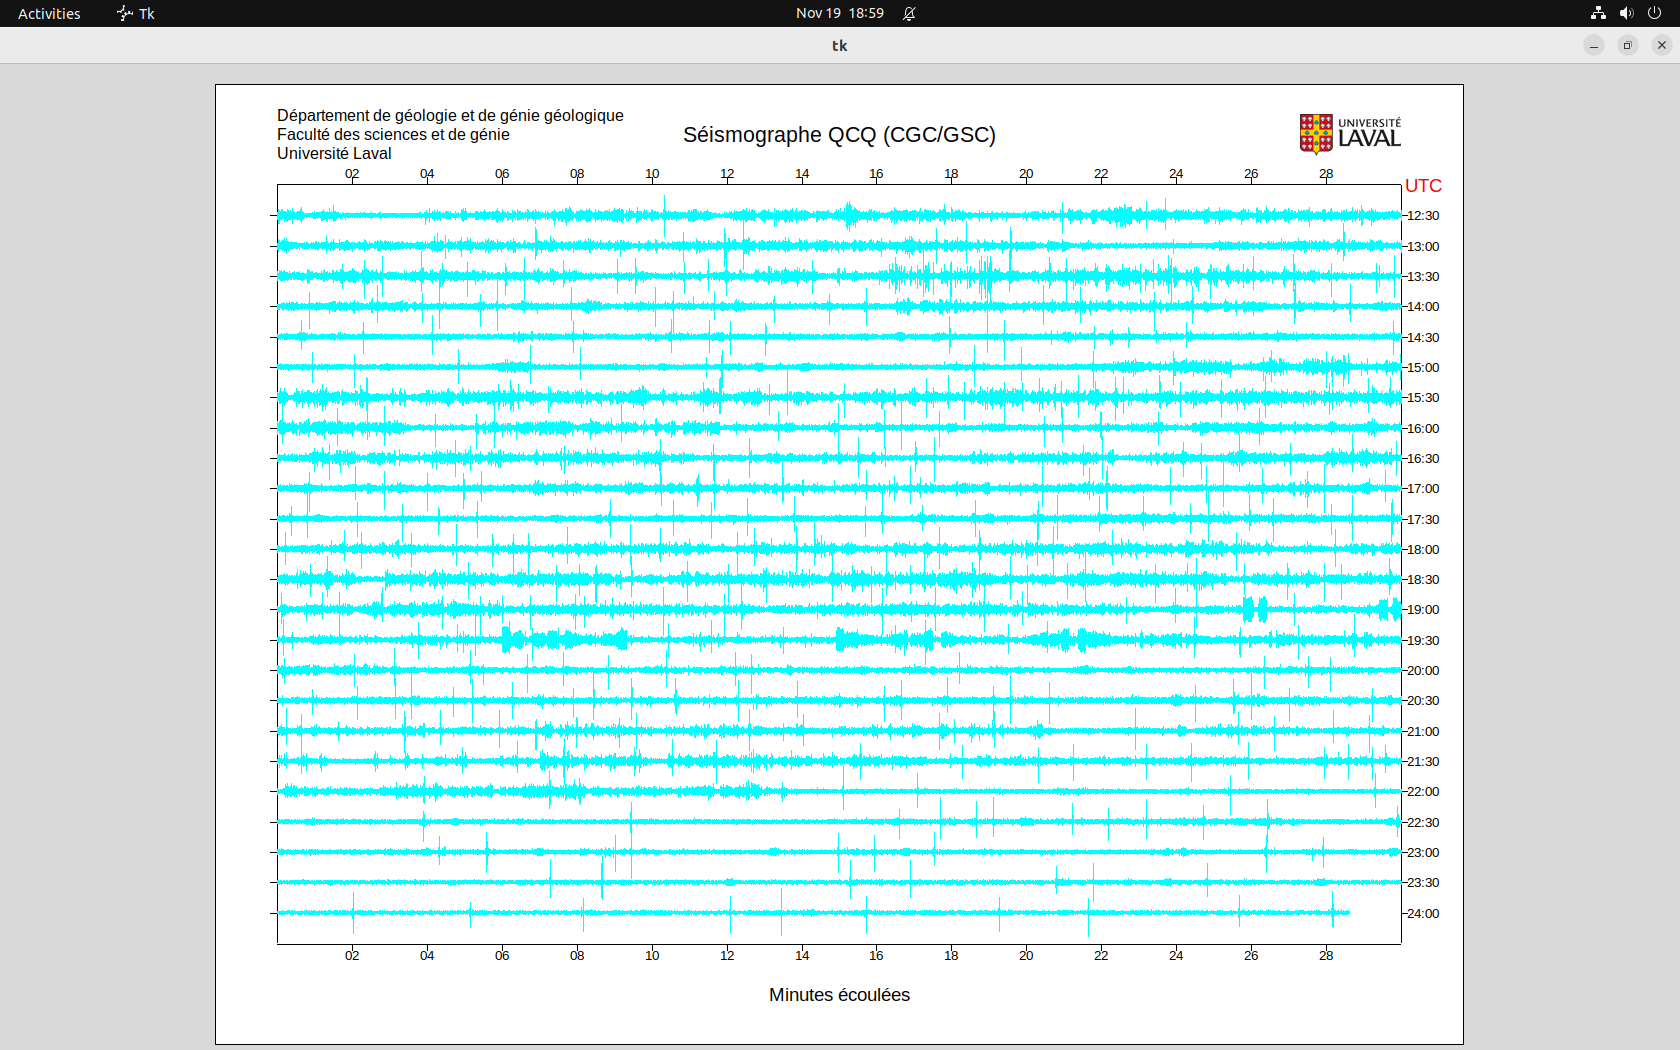Open the power menu icon

coord(1654,13)
